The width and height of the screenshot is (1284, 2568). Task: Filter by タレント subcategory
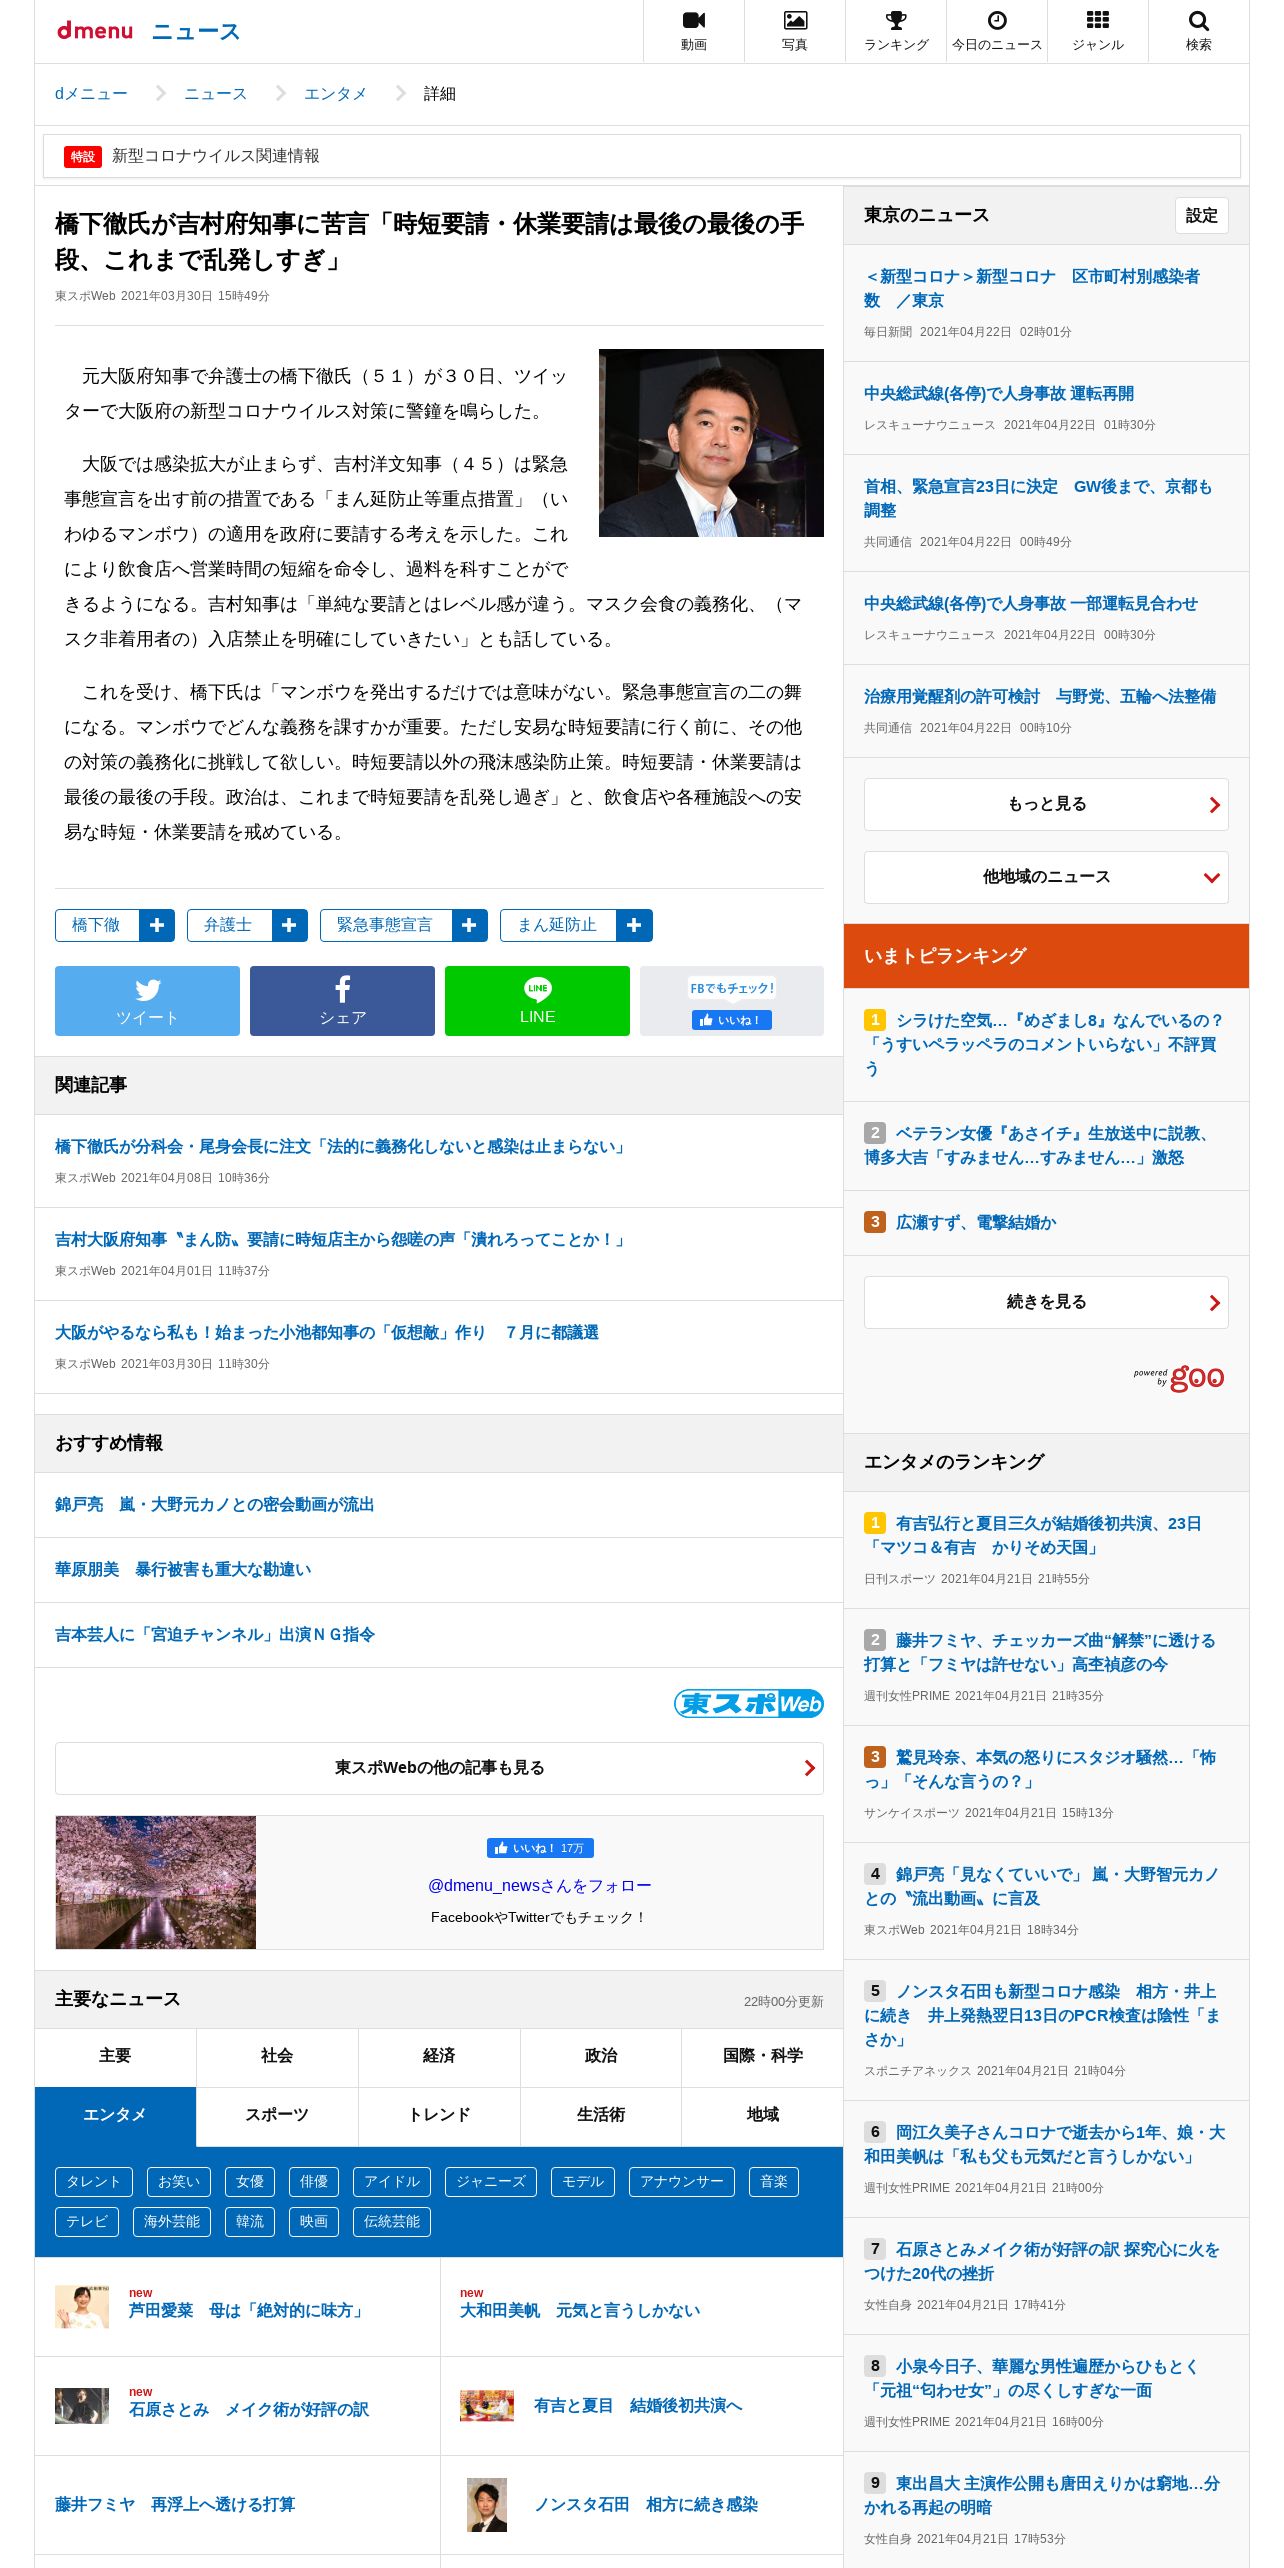[93, 2181]
